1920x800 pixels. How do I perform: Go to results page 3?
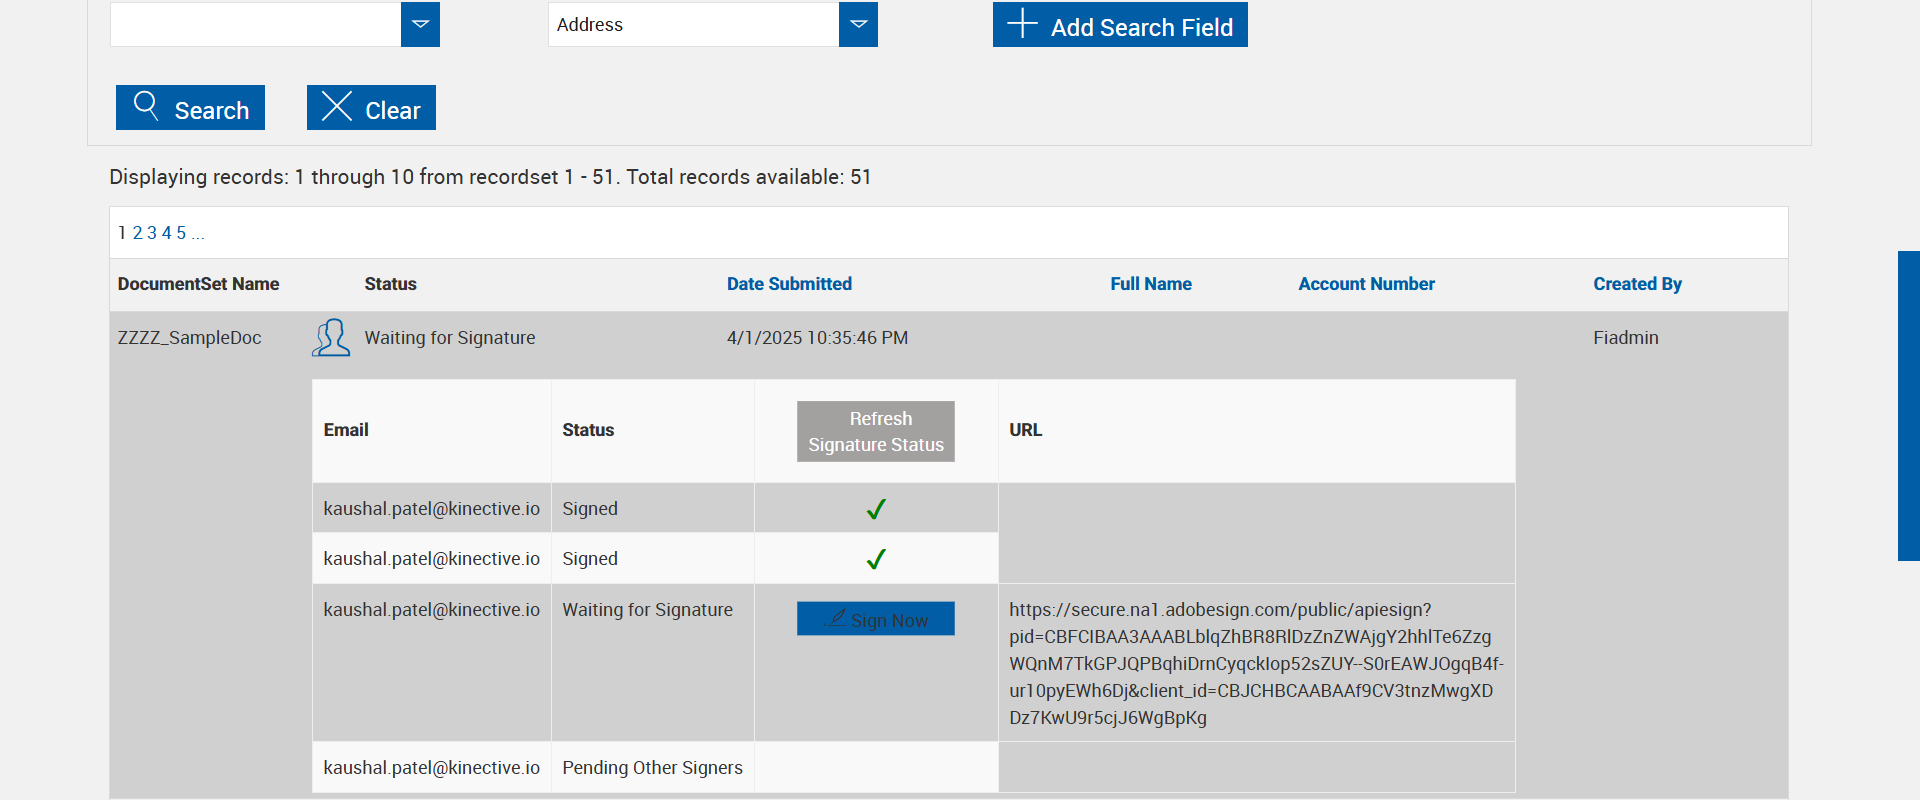152,233
